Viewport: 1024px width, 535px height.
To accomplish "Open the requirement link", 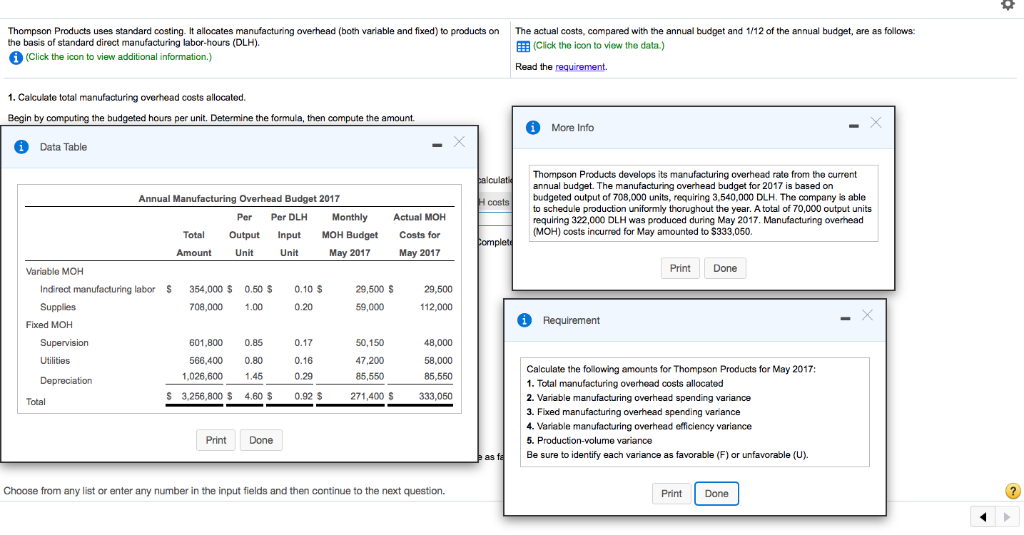I will click(x=580, y=67).
